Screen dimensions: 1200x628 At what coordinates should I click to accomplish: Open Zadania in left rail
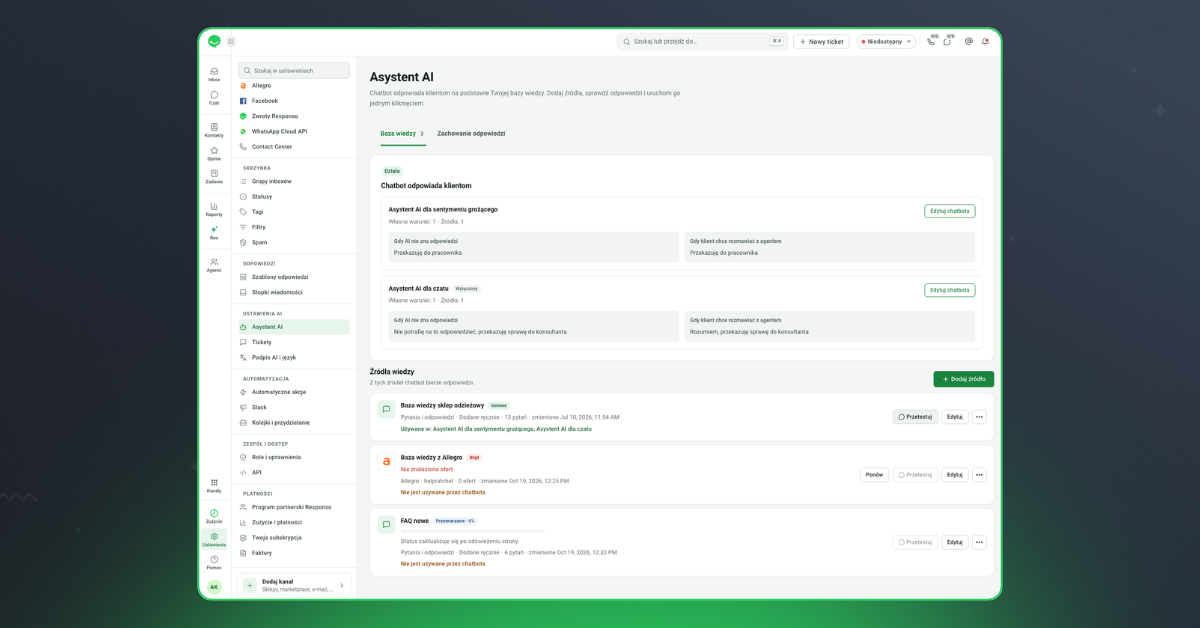tap(214, 176)
